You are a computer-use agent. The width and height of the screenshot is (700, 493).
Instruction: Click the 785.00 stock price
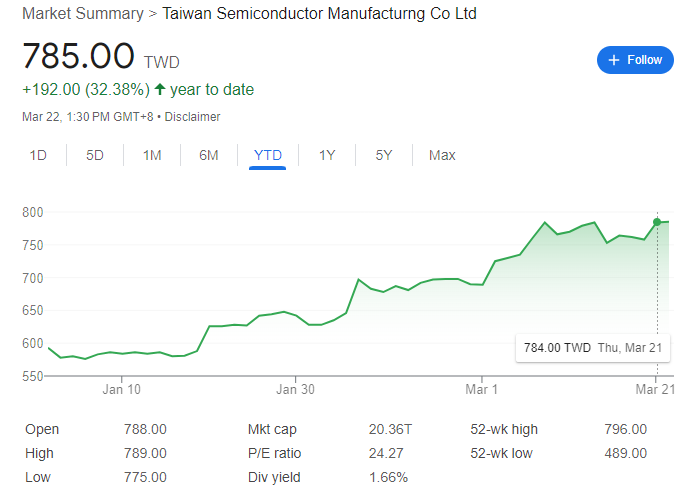pos(78,56)
